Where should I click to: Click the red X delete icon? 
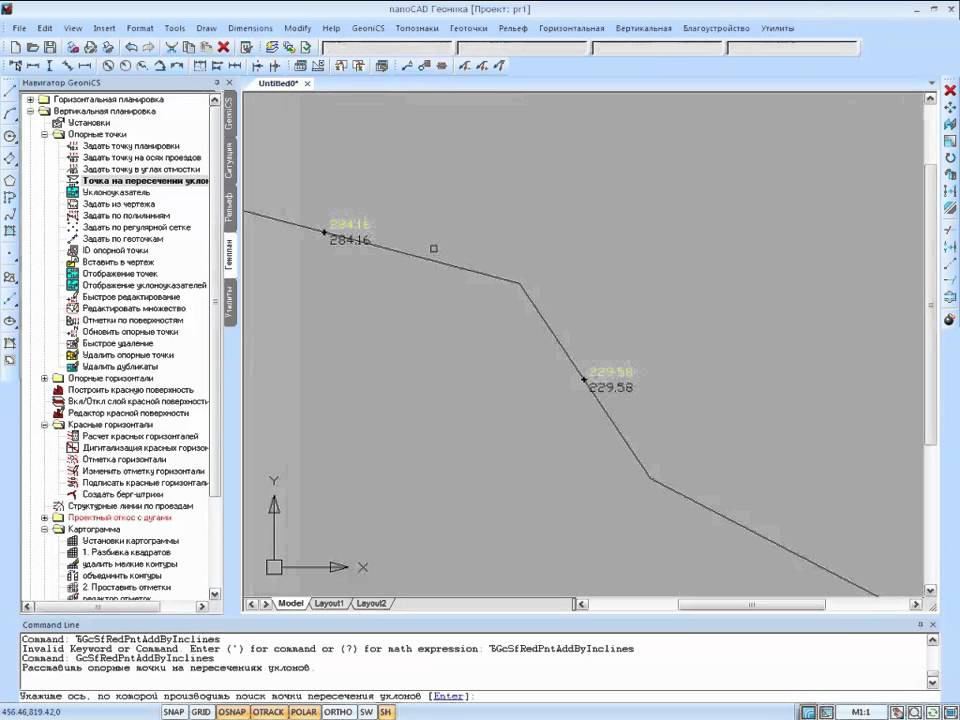223,47
